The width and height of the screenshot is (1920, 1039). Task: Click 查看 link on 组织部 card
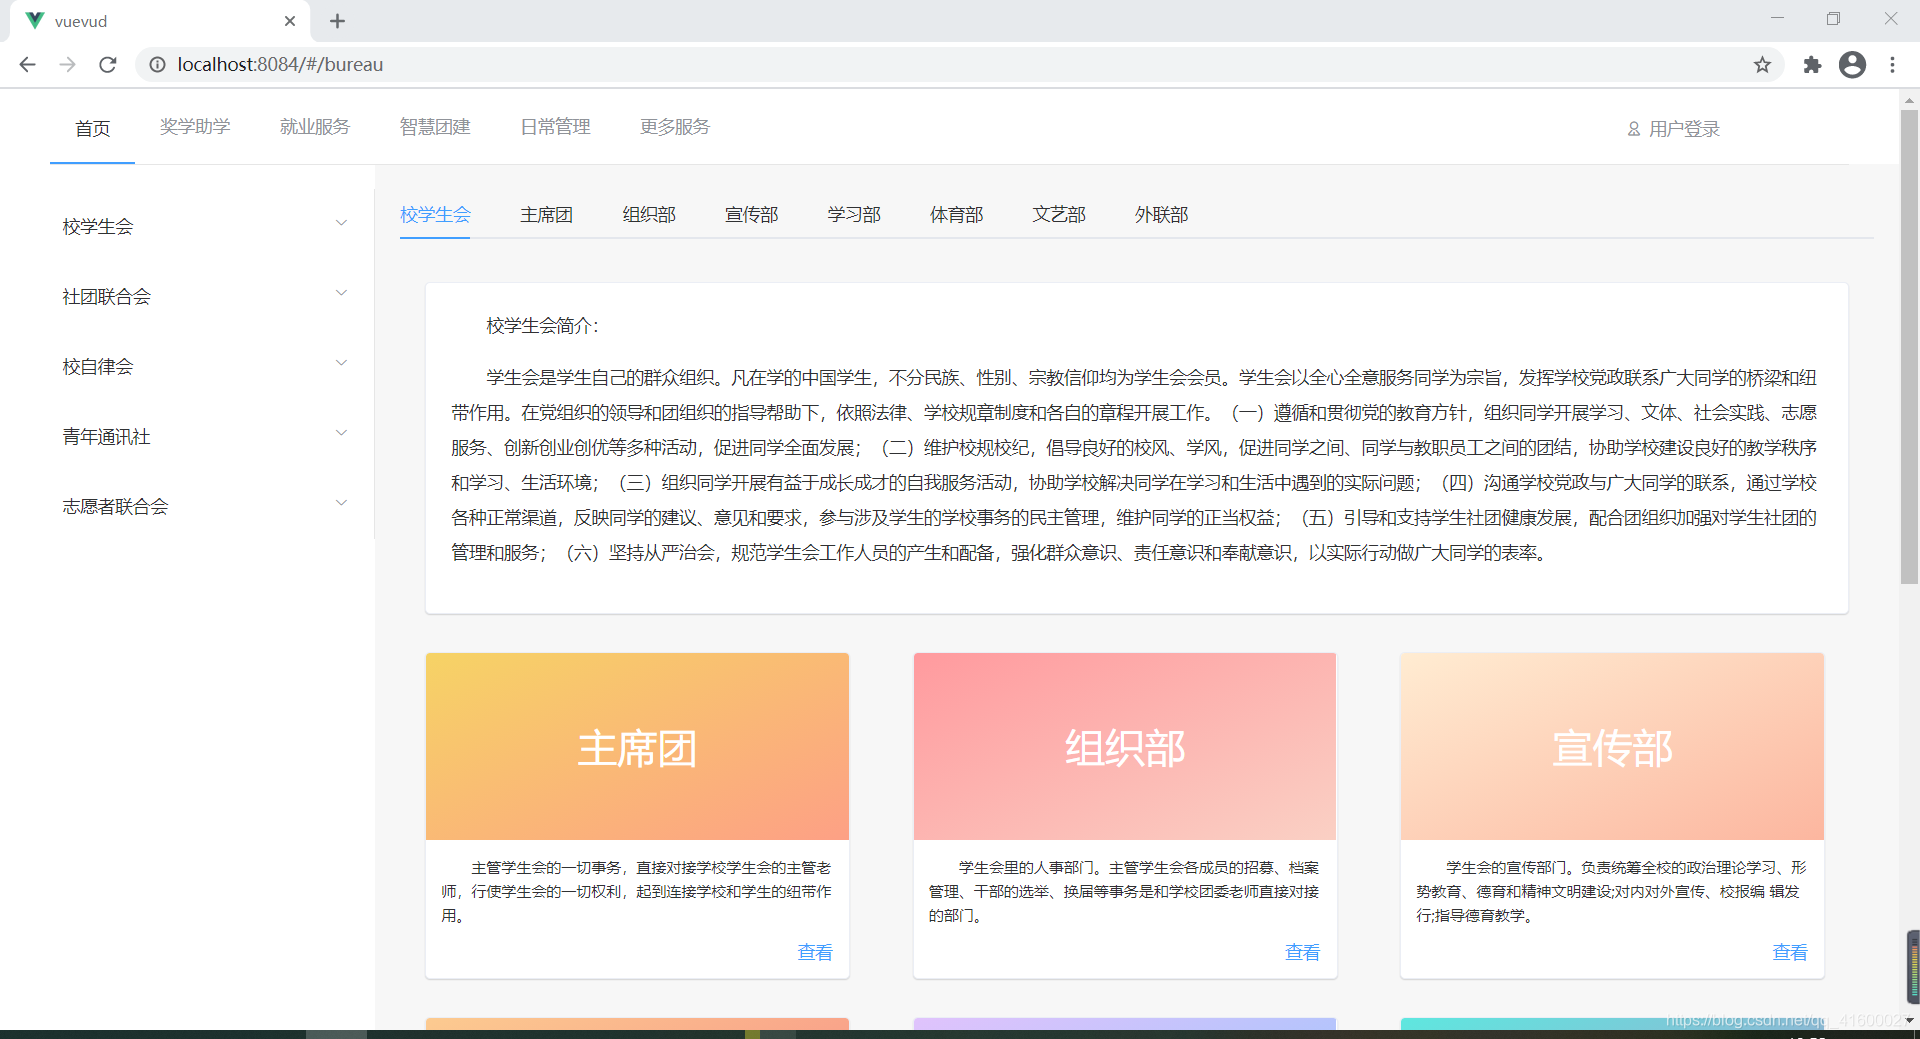pos(1302,953)
